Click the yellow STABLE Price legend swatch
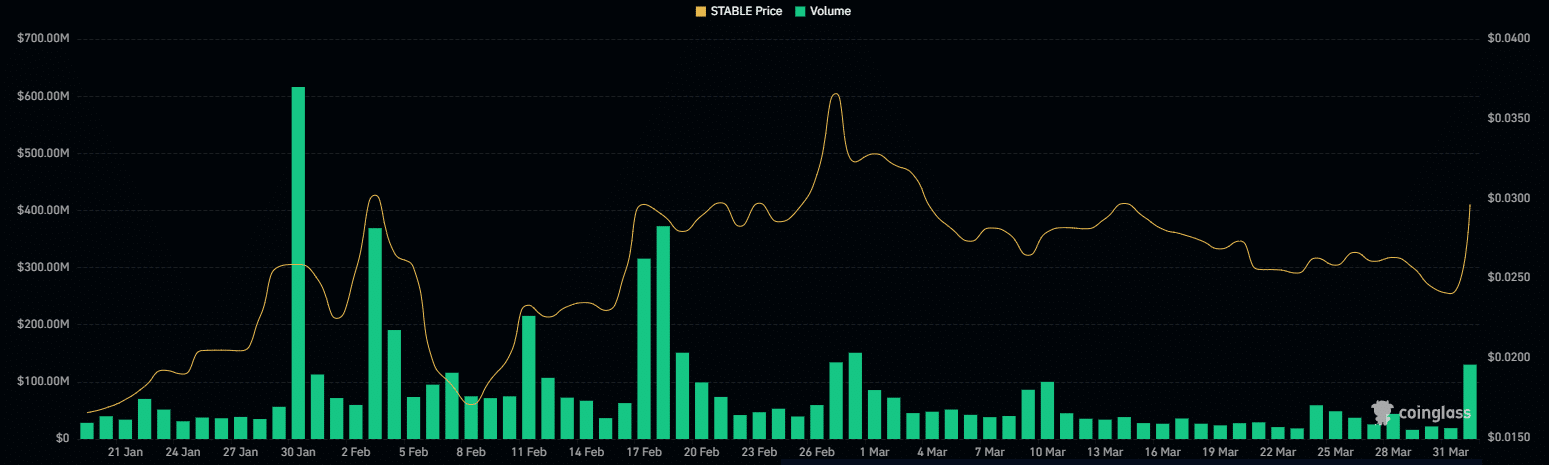The width and height of the screenshot is (1549, 465). tap(700, 11)
